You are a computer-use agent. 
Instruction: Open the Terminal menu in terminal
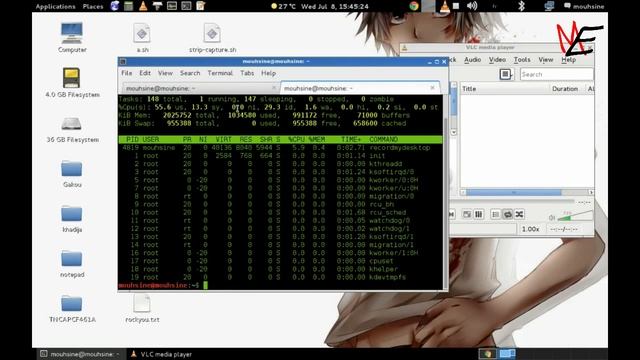[x=220, y=73]
